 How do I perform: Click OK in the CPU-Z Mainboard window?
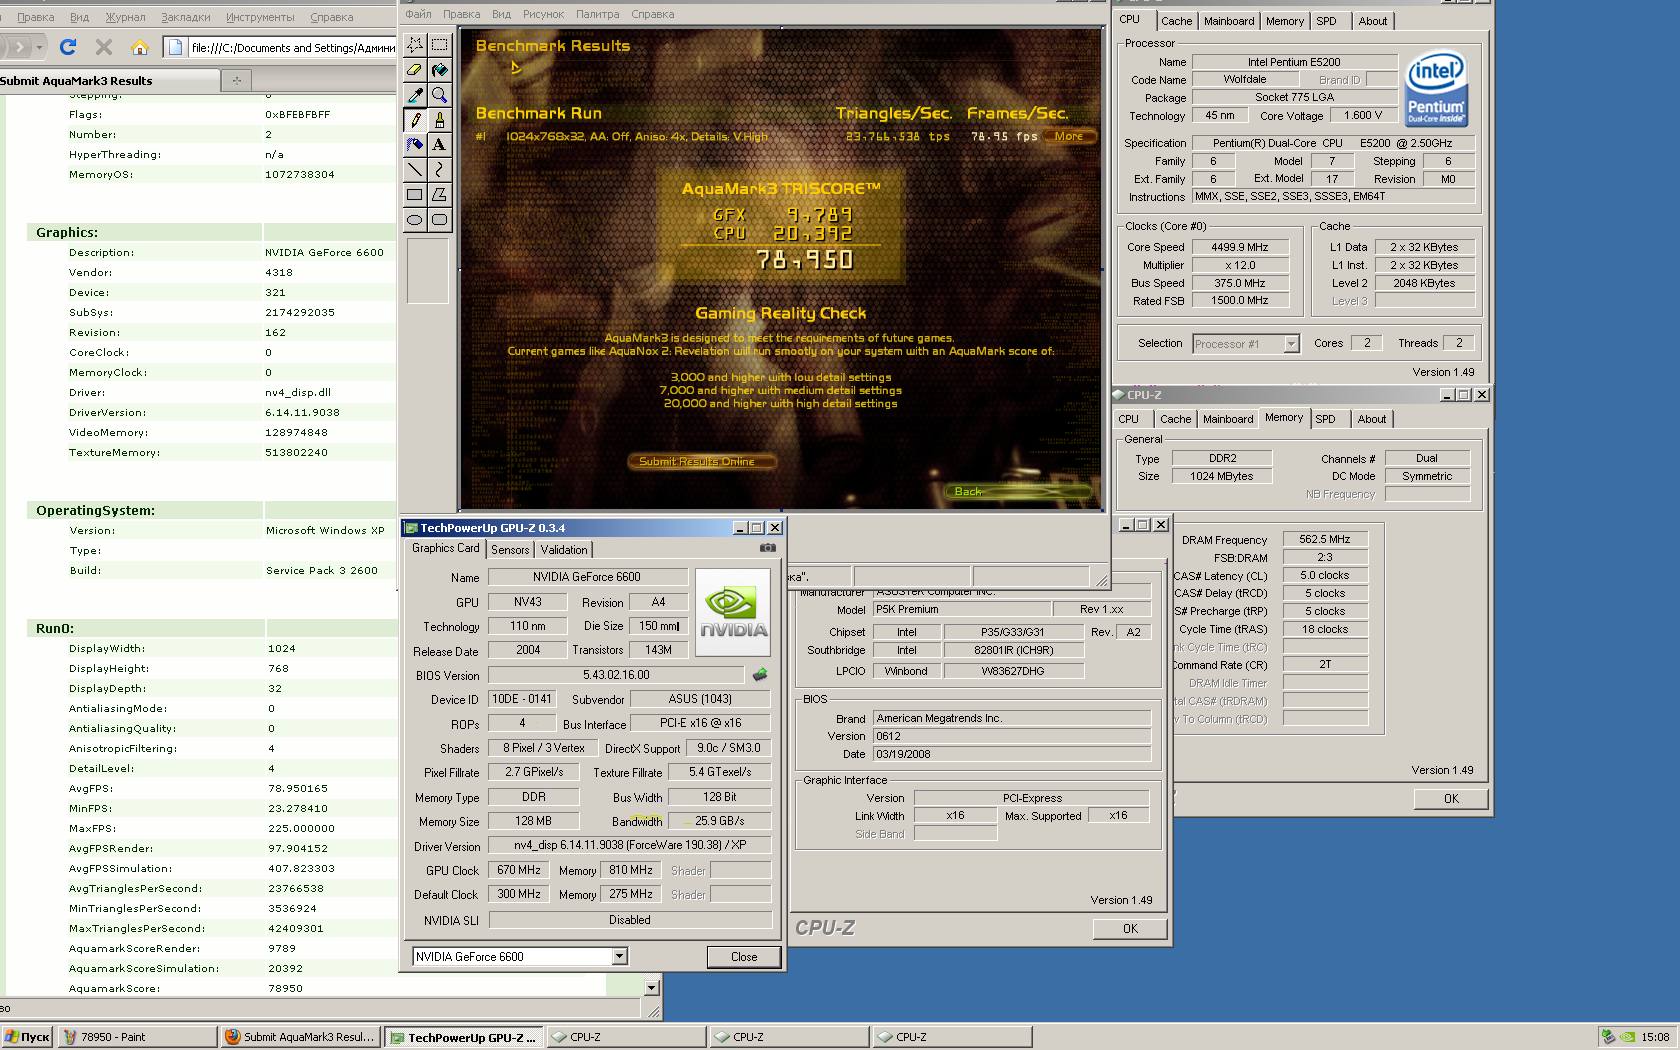pos(1130,928)
